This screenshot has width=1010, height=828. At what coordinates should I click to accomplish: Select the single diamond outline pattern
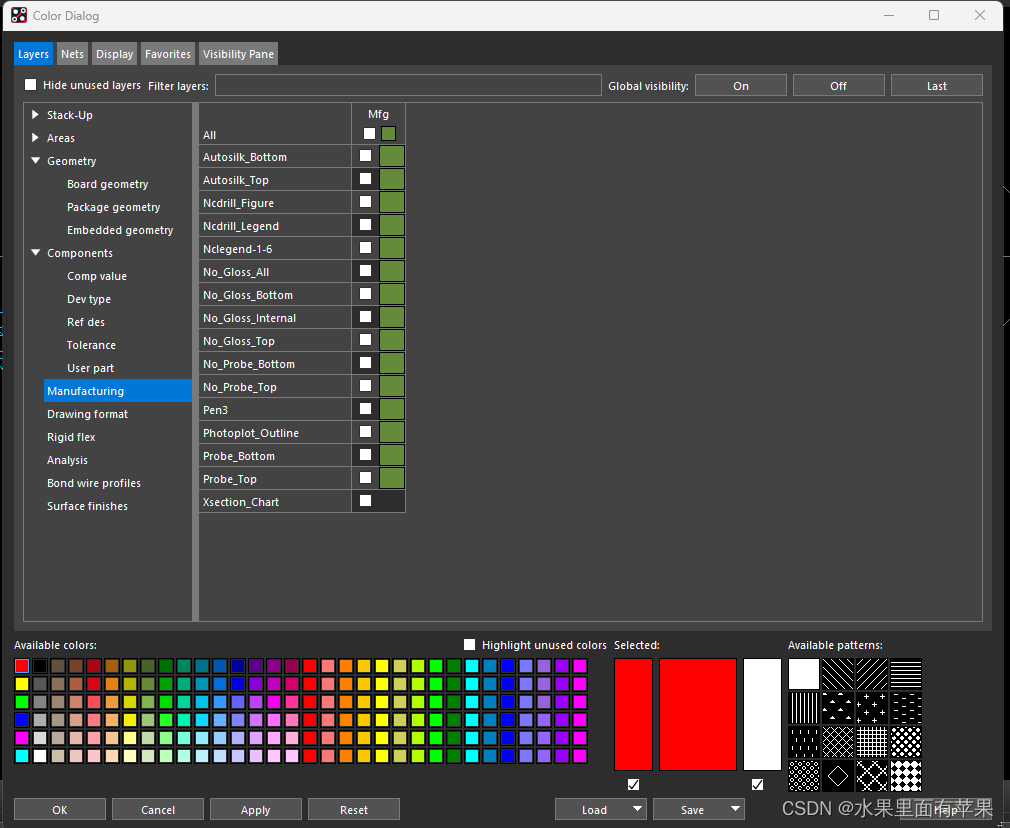(838, 776)
